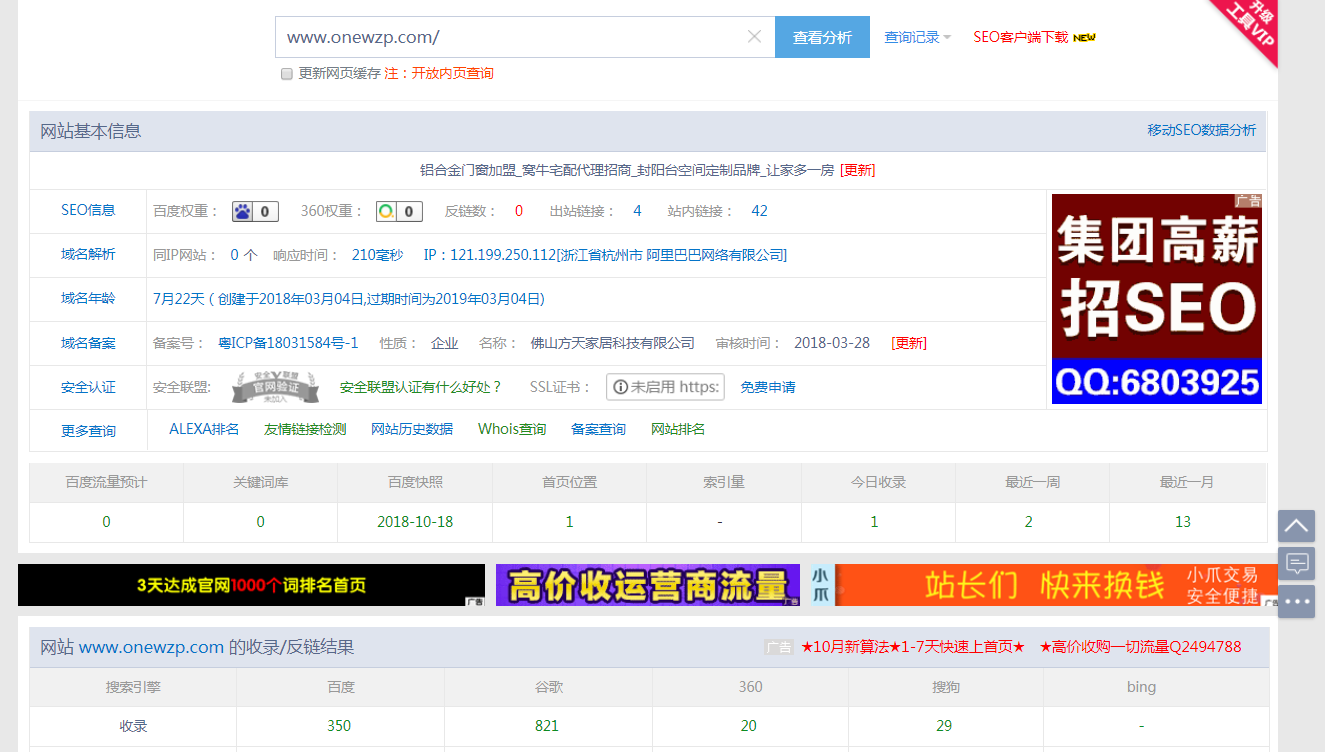Select the Whois查询 link
The height and width of the screenshot is (752, 1325).
512,429
